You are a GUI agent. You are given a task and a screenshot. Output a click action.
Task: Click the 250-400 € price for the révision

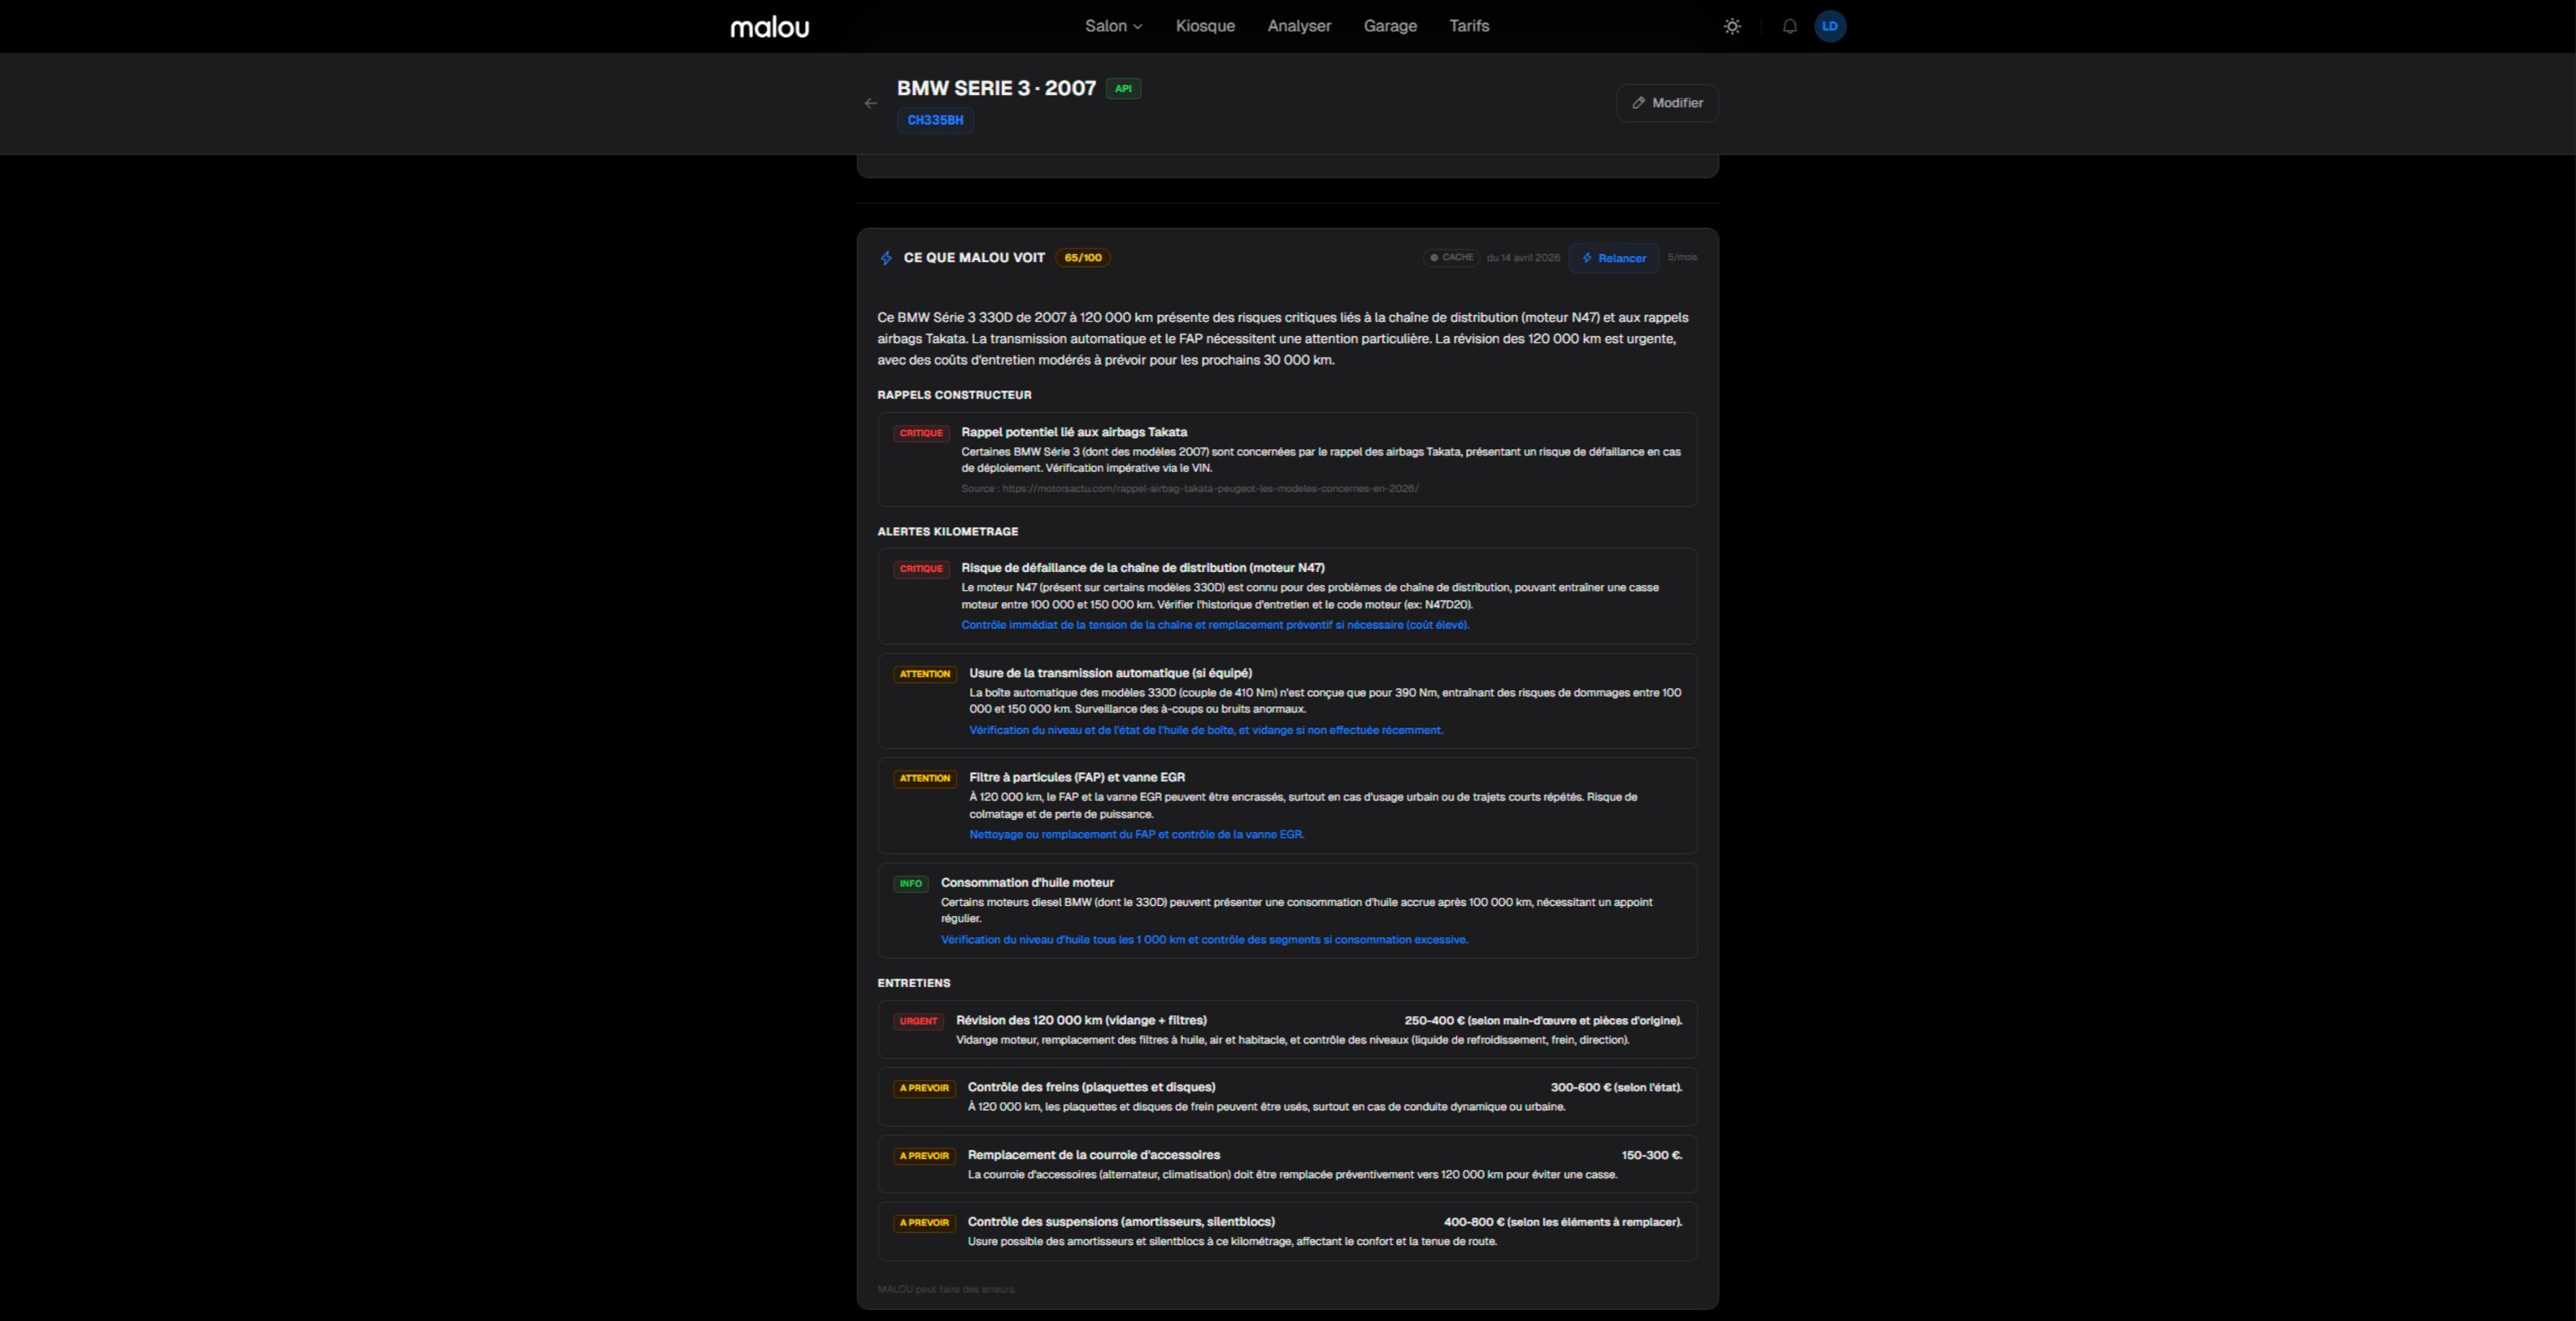point(1543,1020)
